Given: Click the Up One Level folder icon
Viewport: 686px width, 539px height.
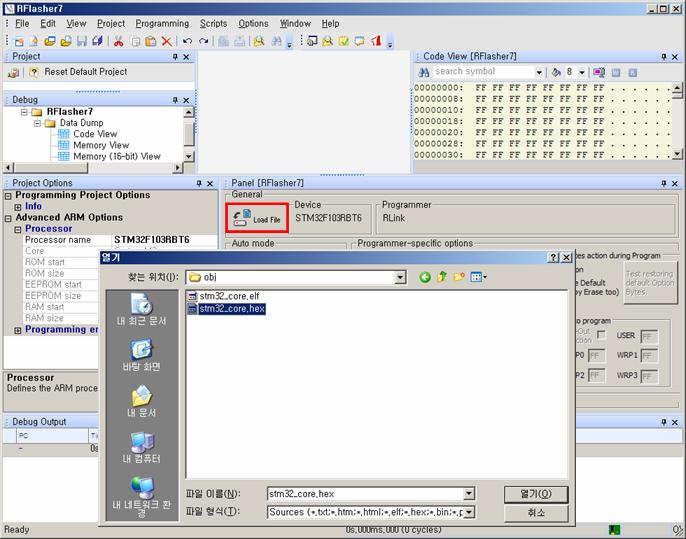Looking at the screenshot, I should tap(442, 277).
